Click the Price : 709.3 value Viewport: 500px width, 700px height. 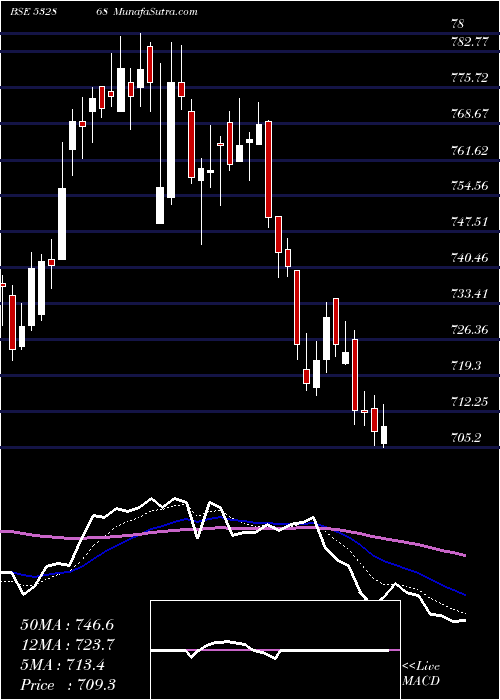pos(68,685)
